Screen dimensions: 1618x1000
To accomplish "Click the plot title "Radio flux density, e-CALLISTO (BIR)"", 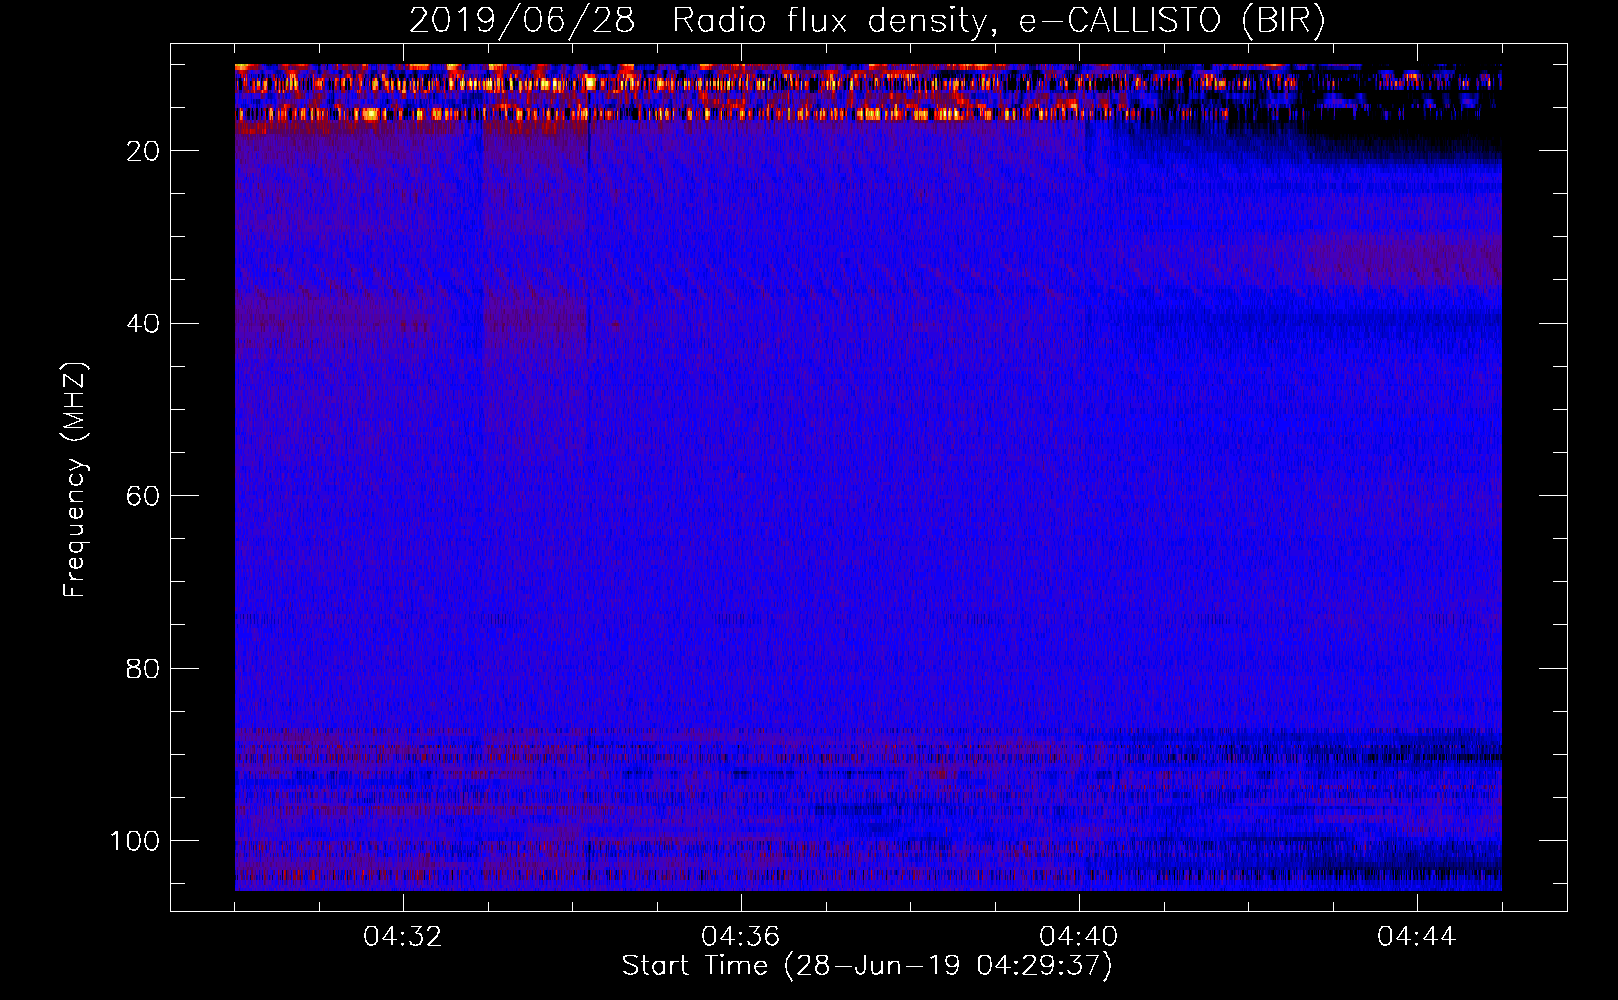I will pyautogui.click(x=998, y=21).
